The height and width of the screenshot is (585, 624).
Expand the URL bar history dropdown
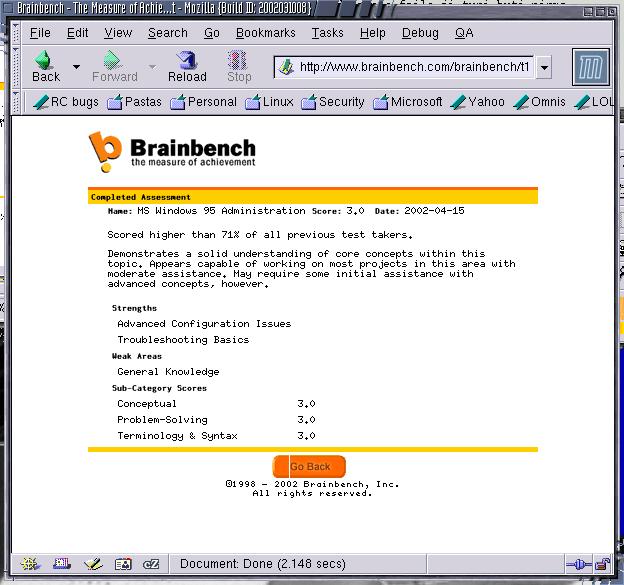tap(544, 67)
